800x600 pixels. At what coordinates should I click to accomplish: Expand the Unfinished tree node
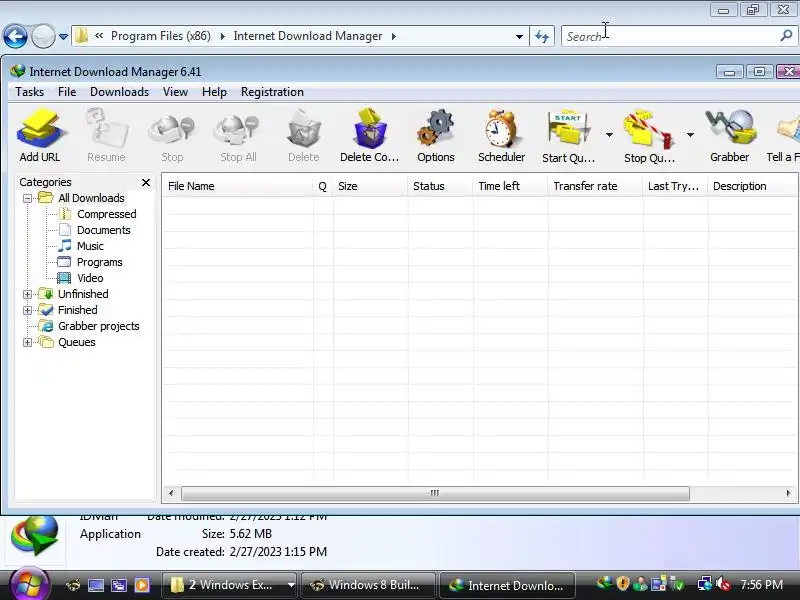point(28,294)
